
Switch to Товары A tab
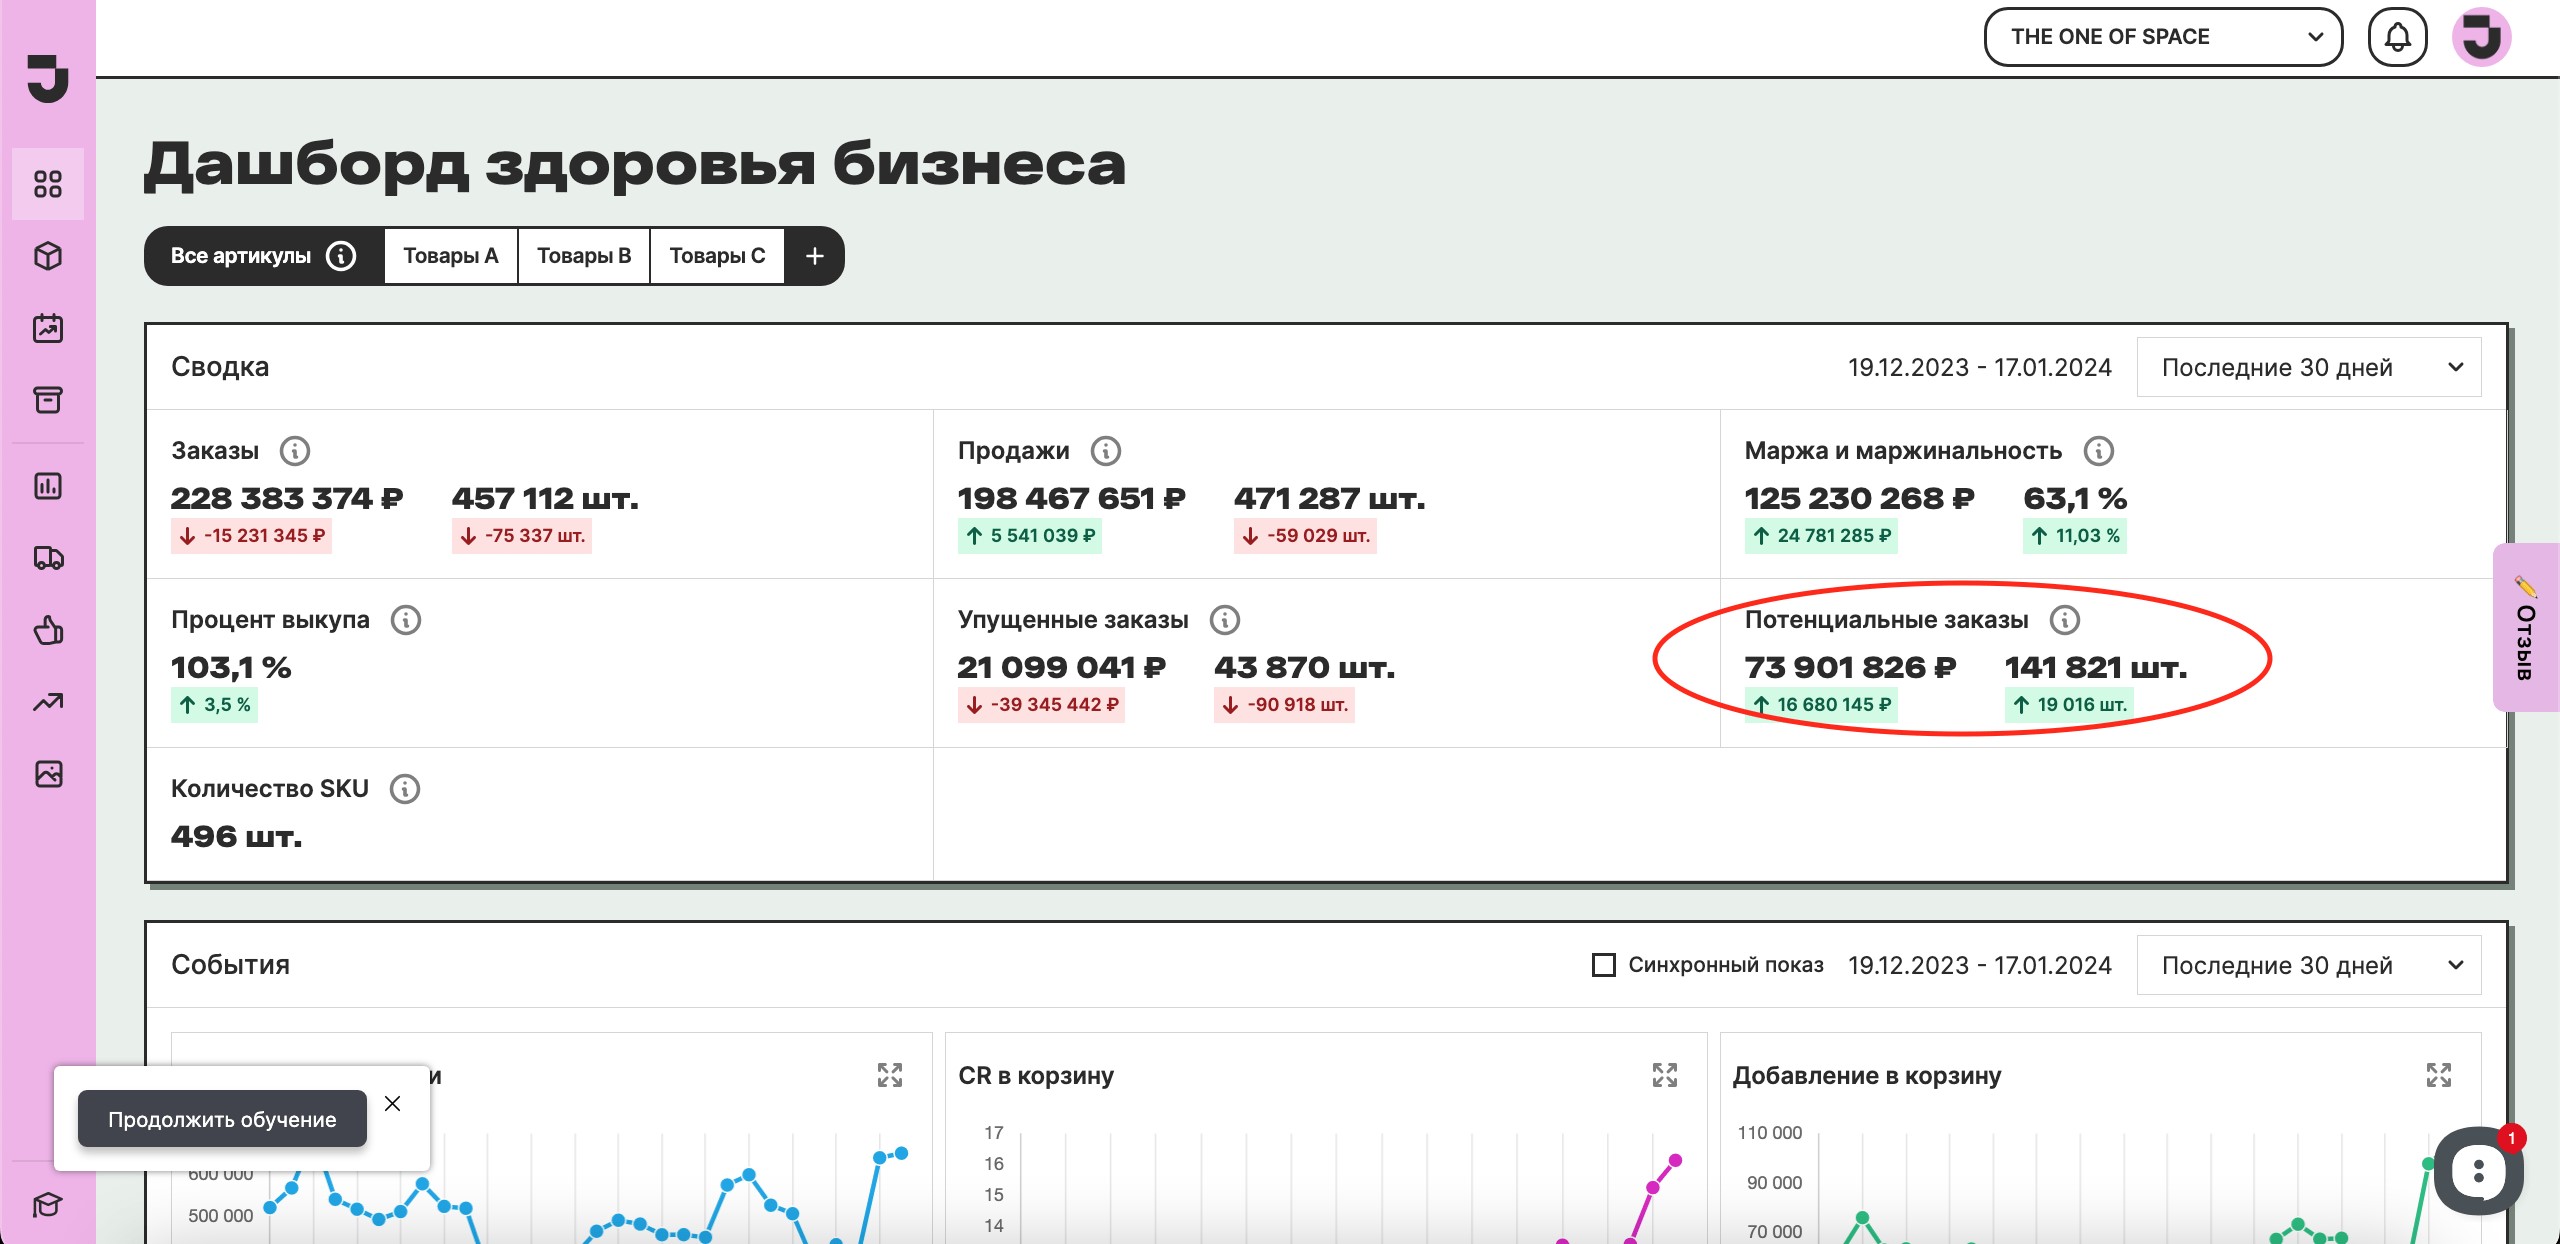click(451, 256)
